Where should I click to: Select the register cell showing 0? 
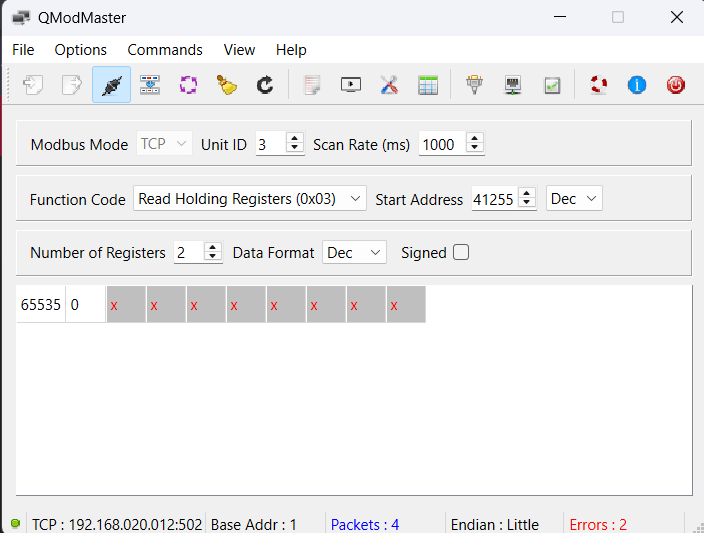tap(86, 304)
